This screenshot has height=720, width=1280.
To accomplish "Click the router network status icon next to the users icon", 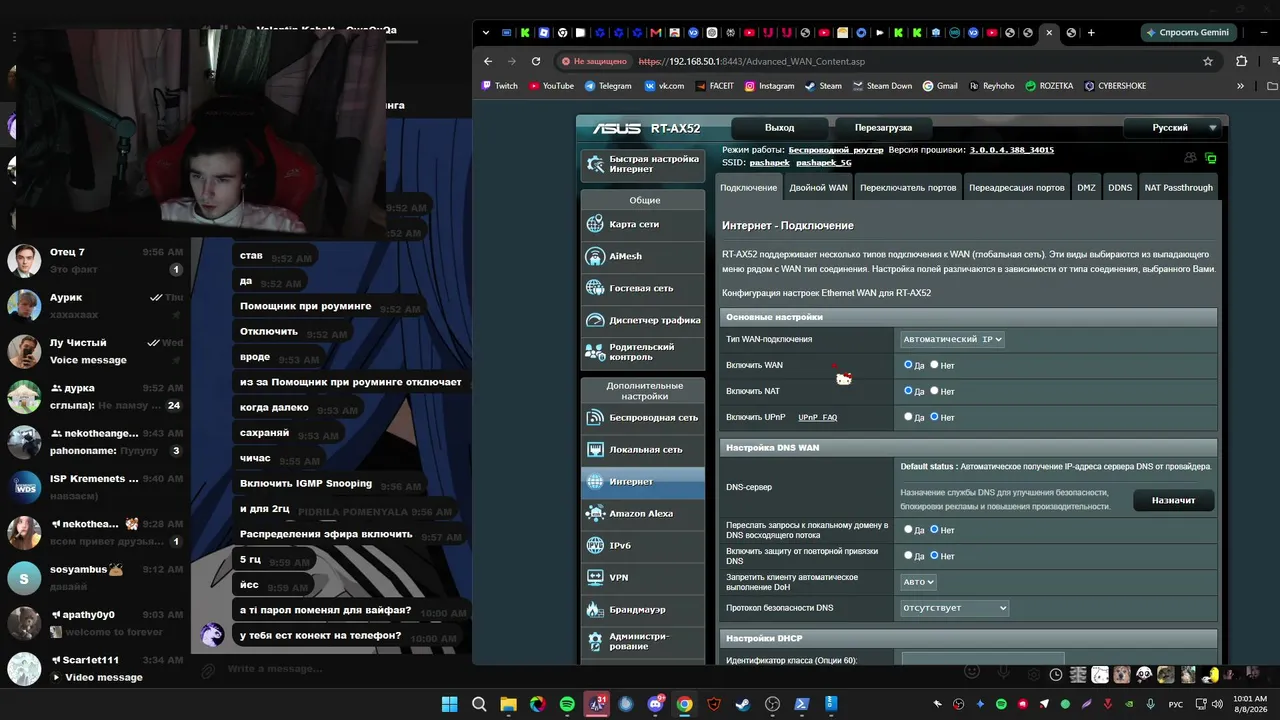I will (x=1210, y=158).
